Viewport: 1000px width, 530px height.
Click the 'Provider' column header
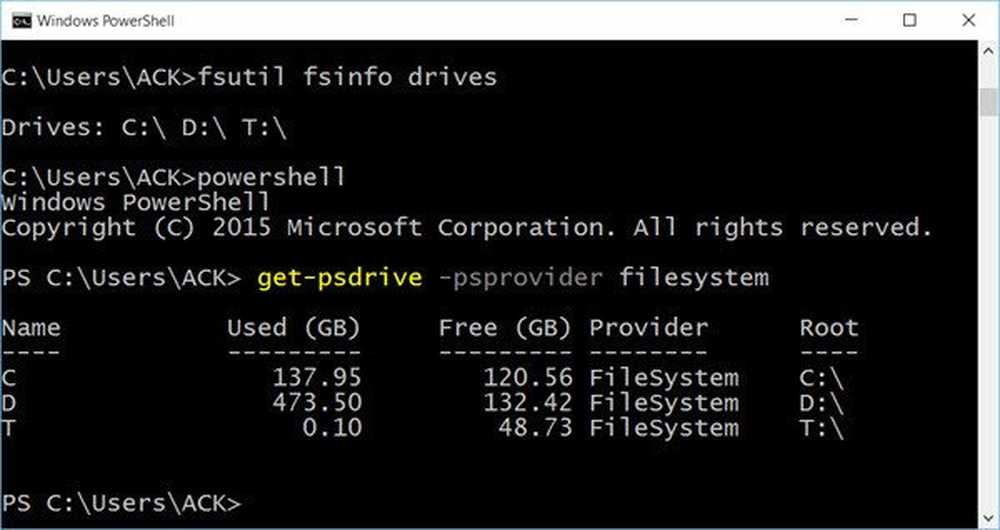(648, 328)
